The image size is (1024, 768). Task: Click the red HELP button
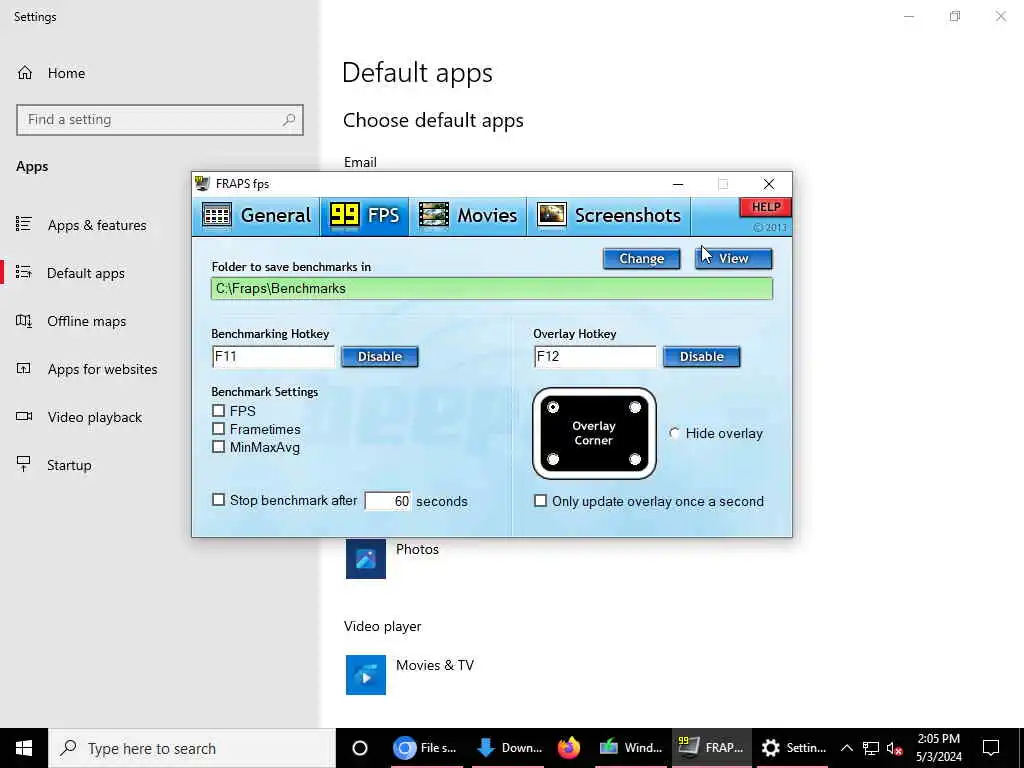(765, 207)
